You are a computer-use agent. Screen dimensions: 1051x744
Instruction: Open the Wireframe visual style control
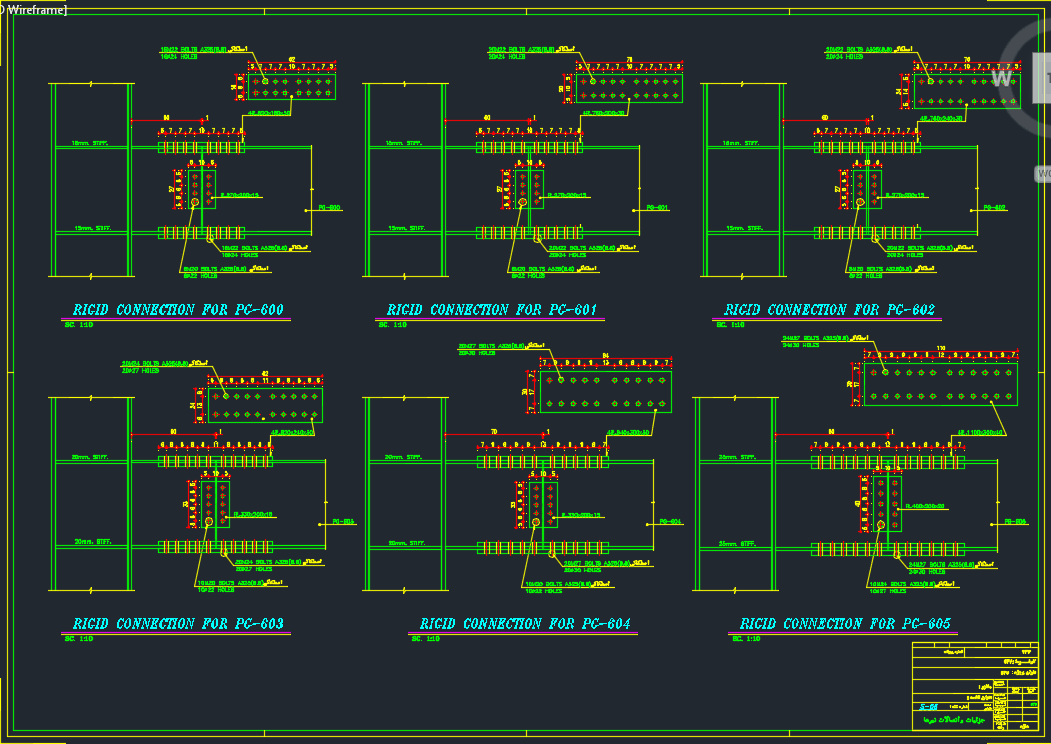coord(38,10)
